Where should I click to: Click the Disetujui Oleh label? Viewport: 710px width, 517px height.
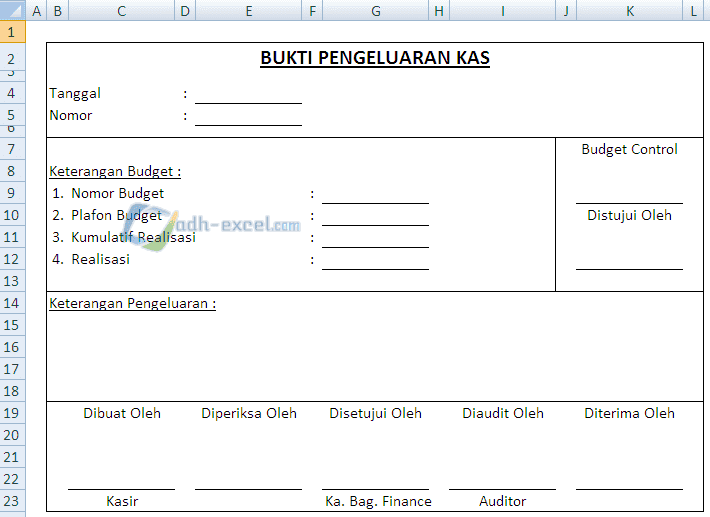point(375,413)
